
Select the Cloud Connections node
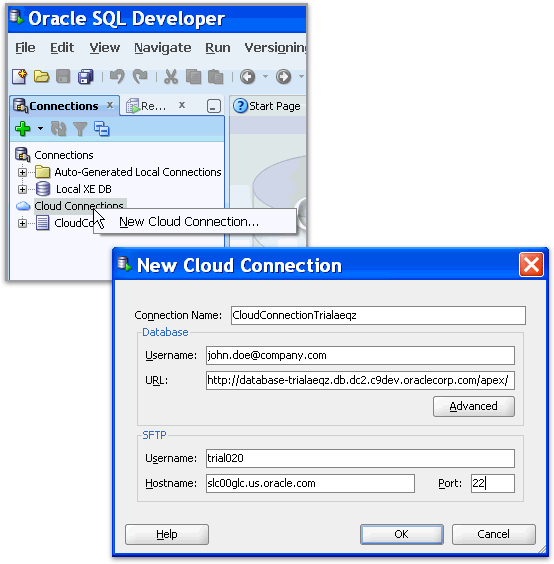coord(79,206)
